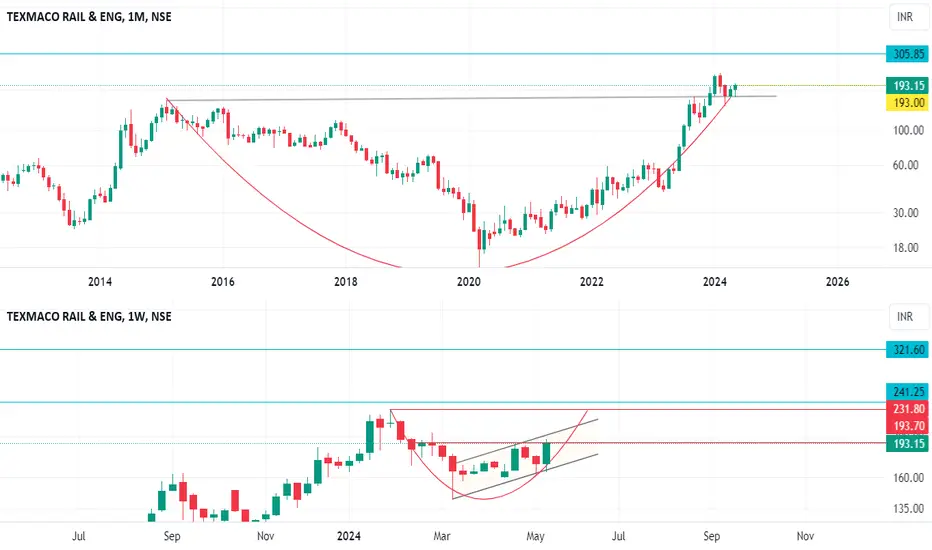Click the 2022 label on the time axis
This screenshot has width=932, height=550.
tap(591, 282)
